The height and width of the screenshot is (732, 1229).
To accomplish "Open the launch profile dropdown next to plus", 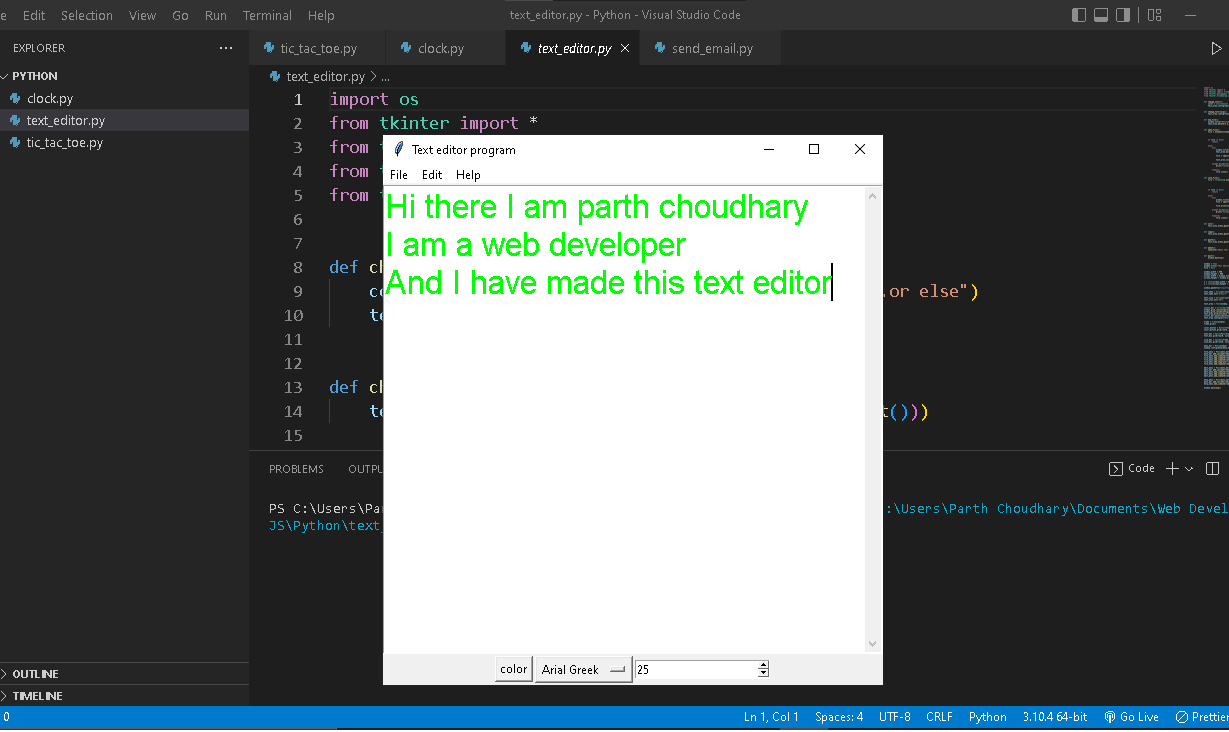I will pos(1189,468).
